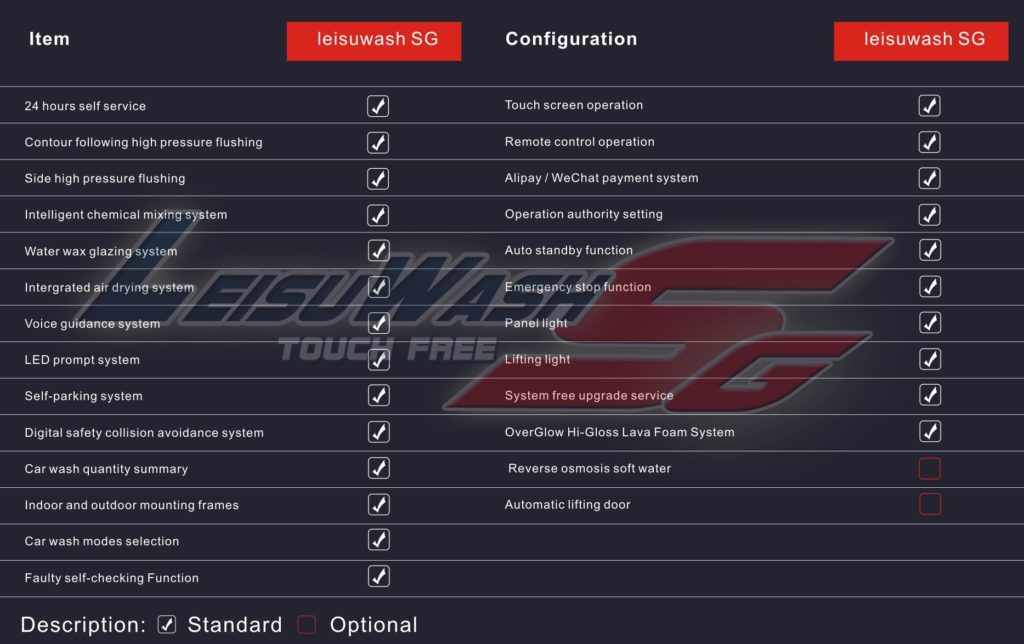1024x644 pixels.
Task: Click the left leisuwash SG red header
Action: (x=374, y=41)
